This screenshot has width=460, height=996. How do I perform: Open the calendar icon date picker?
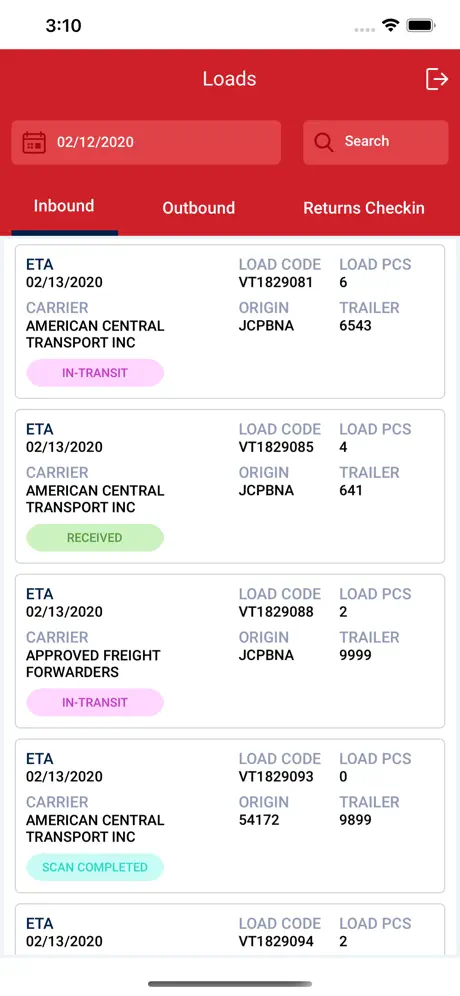point(34,142)
